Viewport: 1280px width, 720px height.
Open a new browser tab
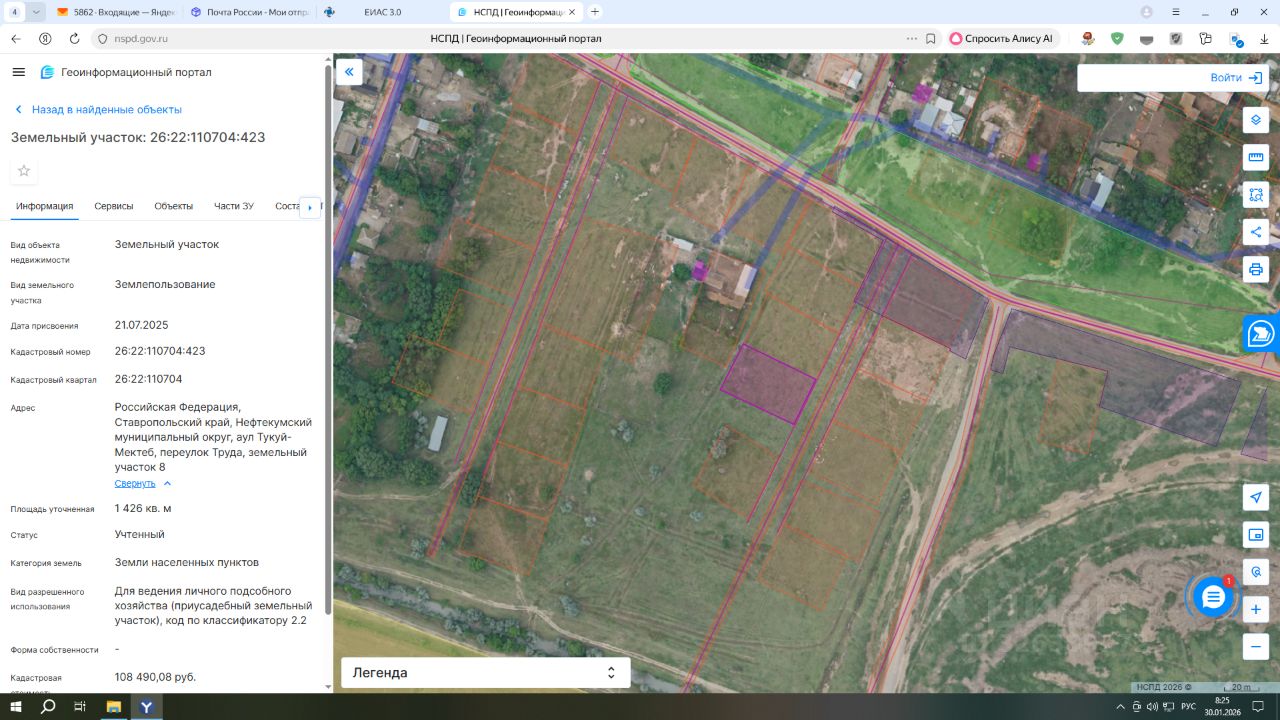pyautogui.click(x=595, y=12)
